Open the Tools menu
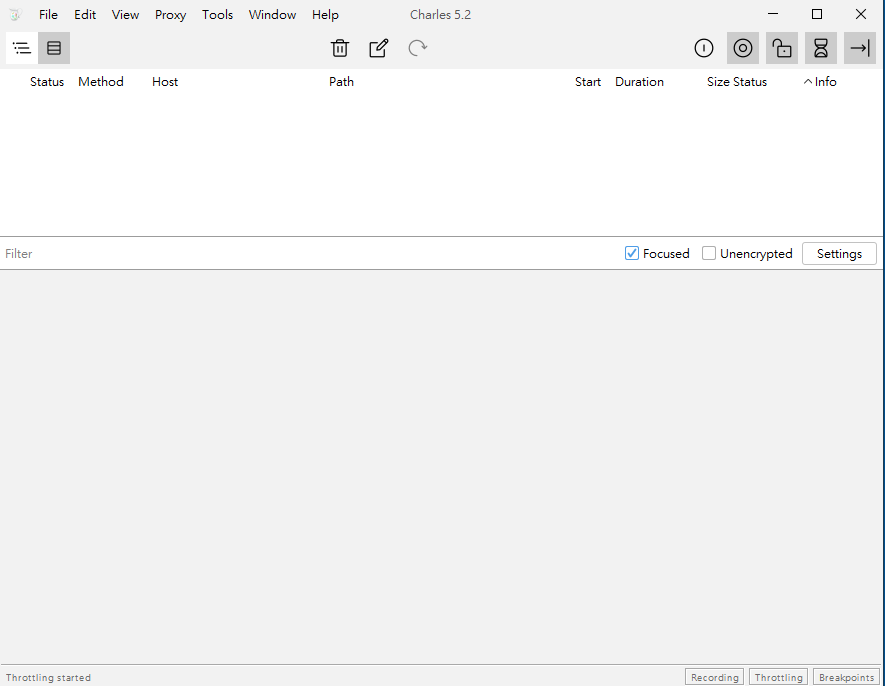The height and width of the screenshot is (686, 885). point(217,15)
